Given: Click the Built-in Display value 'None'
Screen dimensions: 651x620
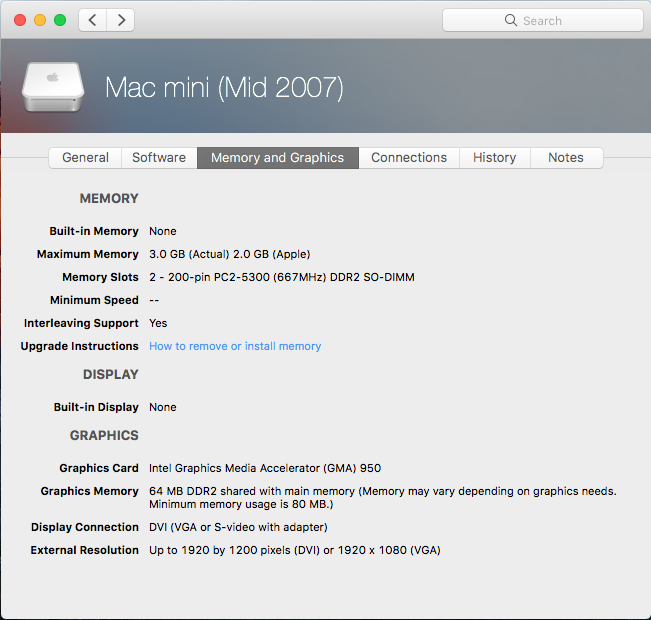Looking at the screenshot, I should pos(163,407).
